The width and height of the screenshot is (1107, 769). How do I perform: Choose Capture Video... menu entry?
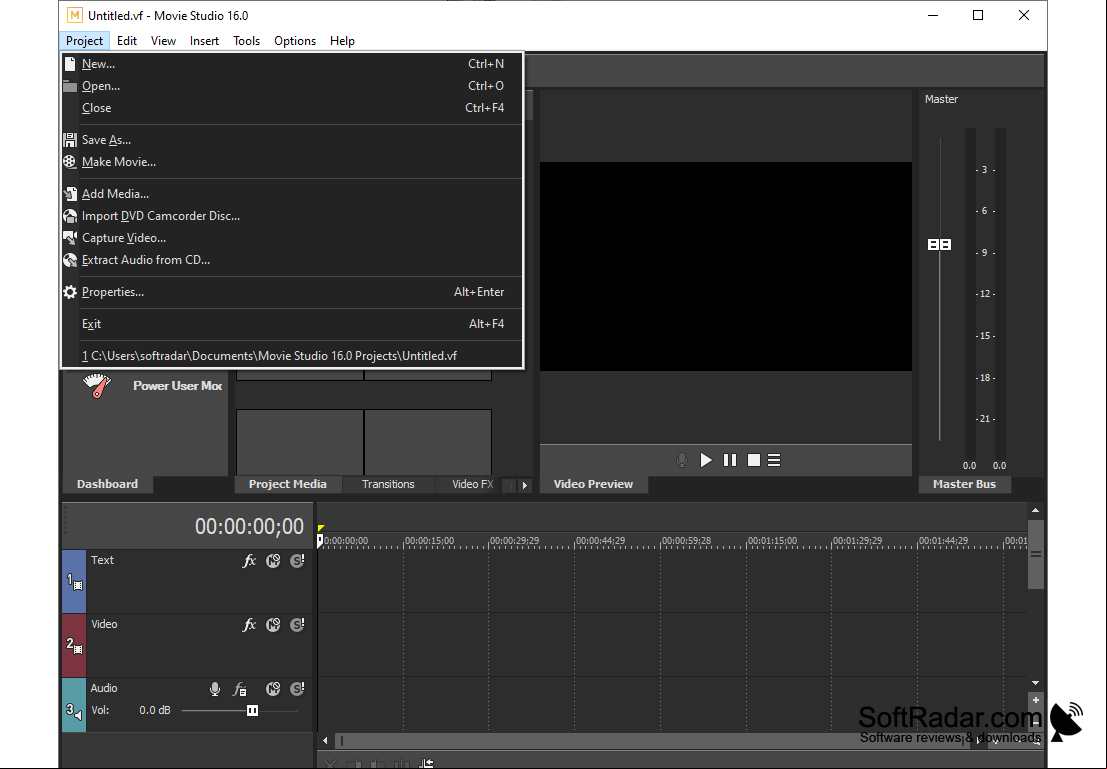[x=292, y=238]
